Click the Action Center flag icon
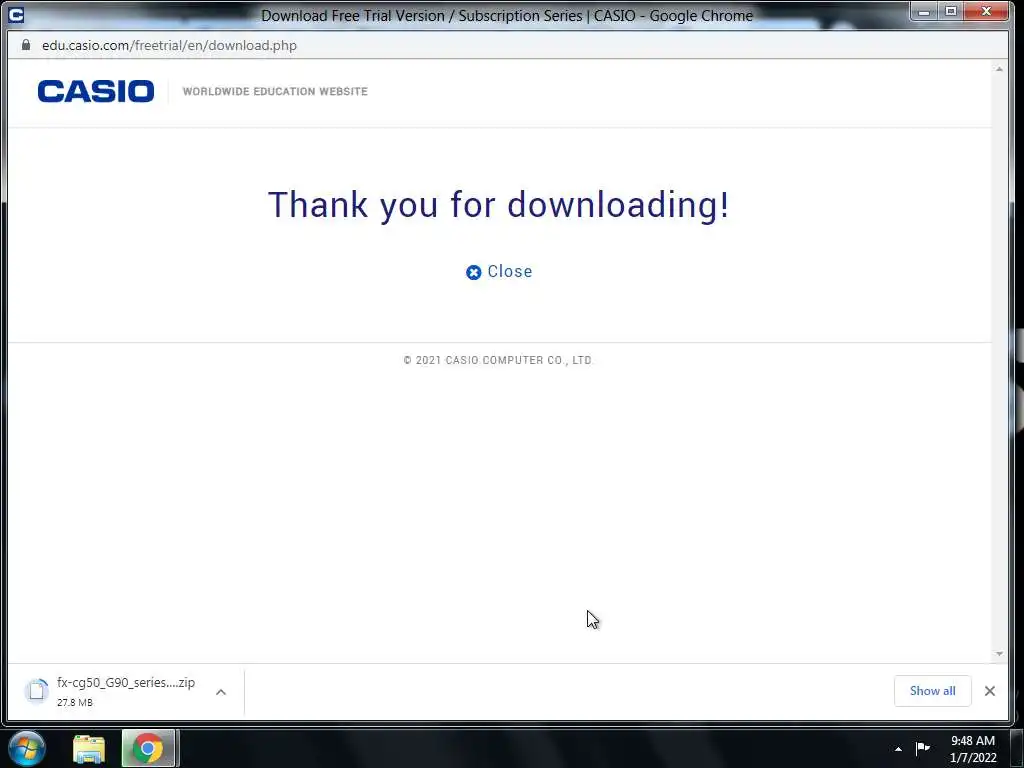Image resolution: width=1024 pixels, height=768 pixels. [x=923, y=748]
